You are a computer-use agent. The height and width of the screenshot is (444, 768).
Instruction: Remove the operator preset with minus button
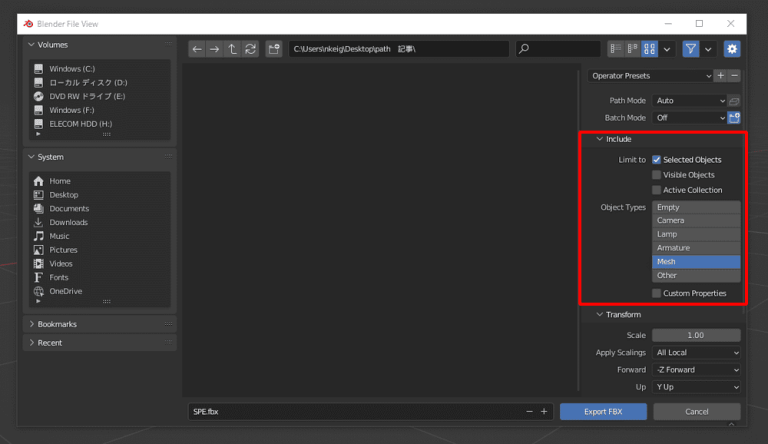(735, 76)
